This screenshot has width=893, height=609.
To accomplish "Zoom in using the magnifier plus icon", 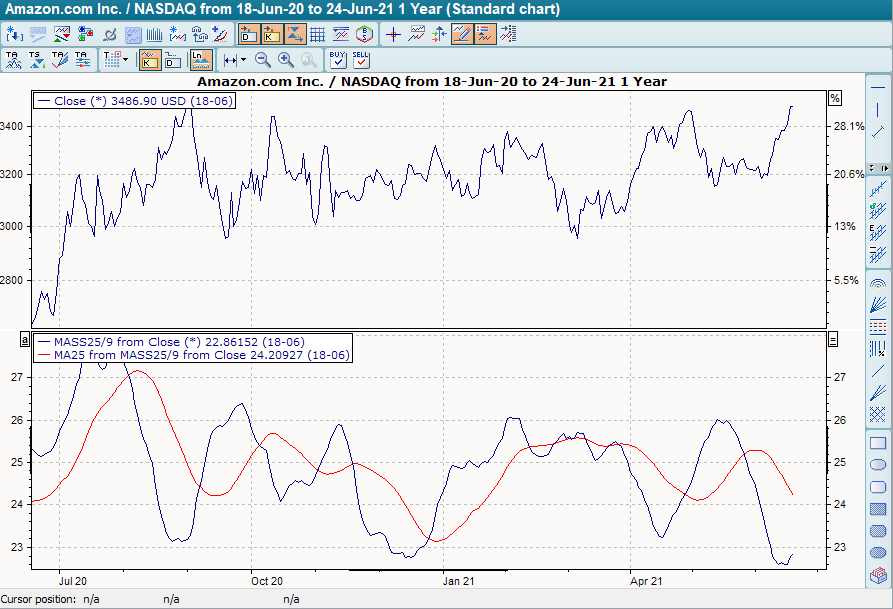I will click(x=283, y=60).
